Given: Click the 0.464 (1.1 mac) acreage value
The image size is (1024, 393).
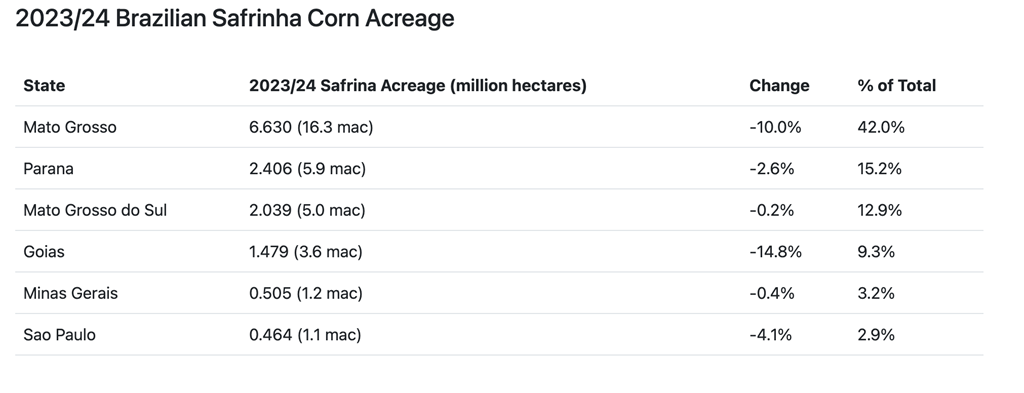Looking at the screenshot, I should pyautogui.click(x=305, y=335).
